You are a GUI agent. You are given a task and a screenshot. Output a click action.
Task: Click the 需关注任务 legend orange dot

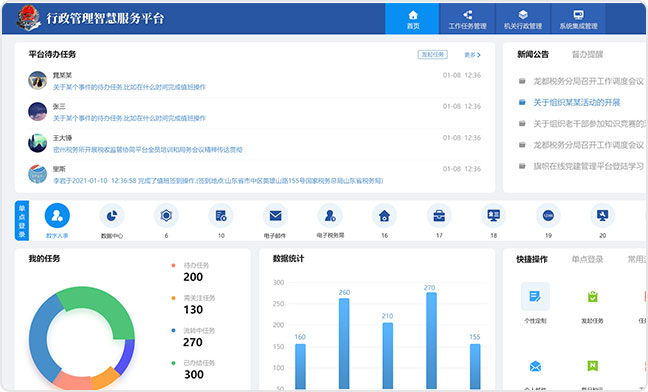173,298
